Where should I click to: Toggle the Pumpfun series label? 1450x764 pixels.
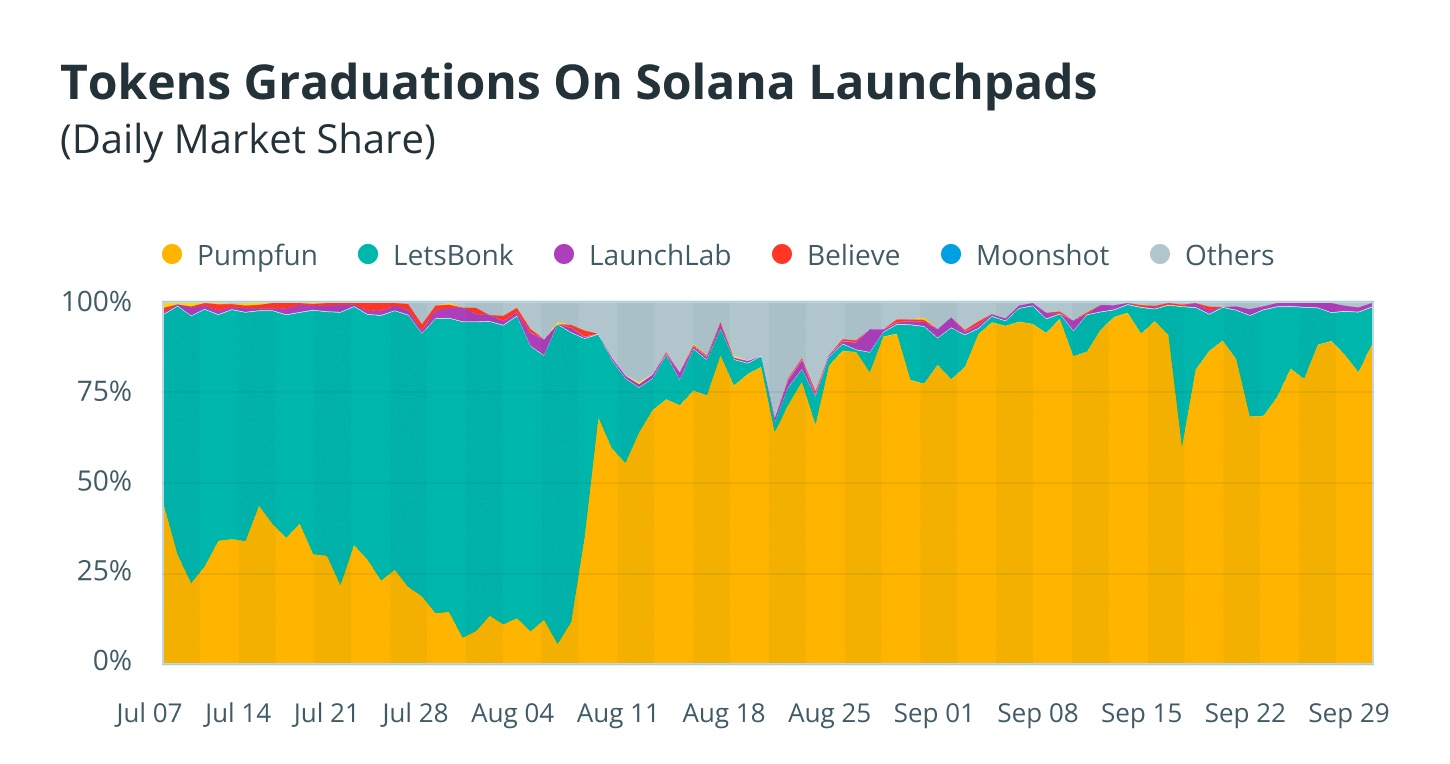pyautogui.click(x=257, y=255)
